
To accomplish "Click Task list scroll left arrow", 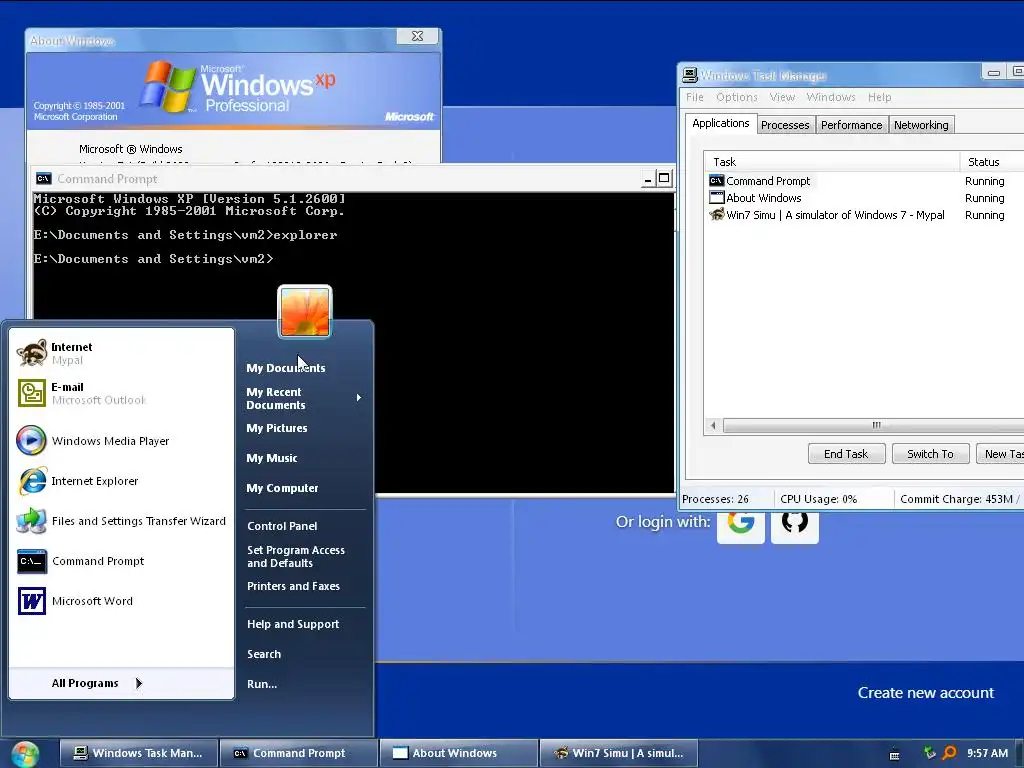I will [x=713, y=426].
